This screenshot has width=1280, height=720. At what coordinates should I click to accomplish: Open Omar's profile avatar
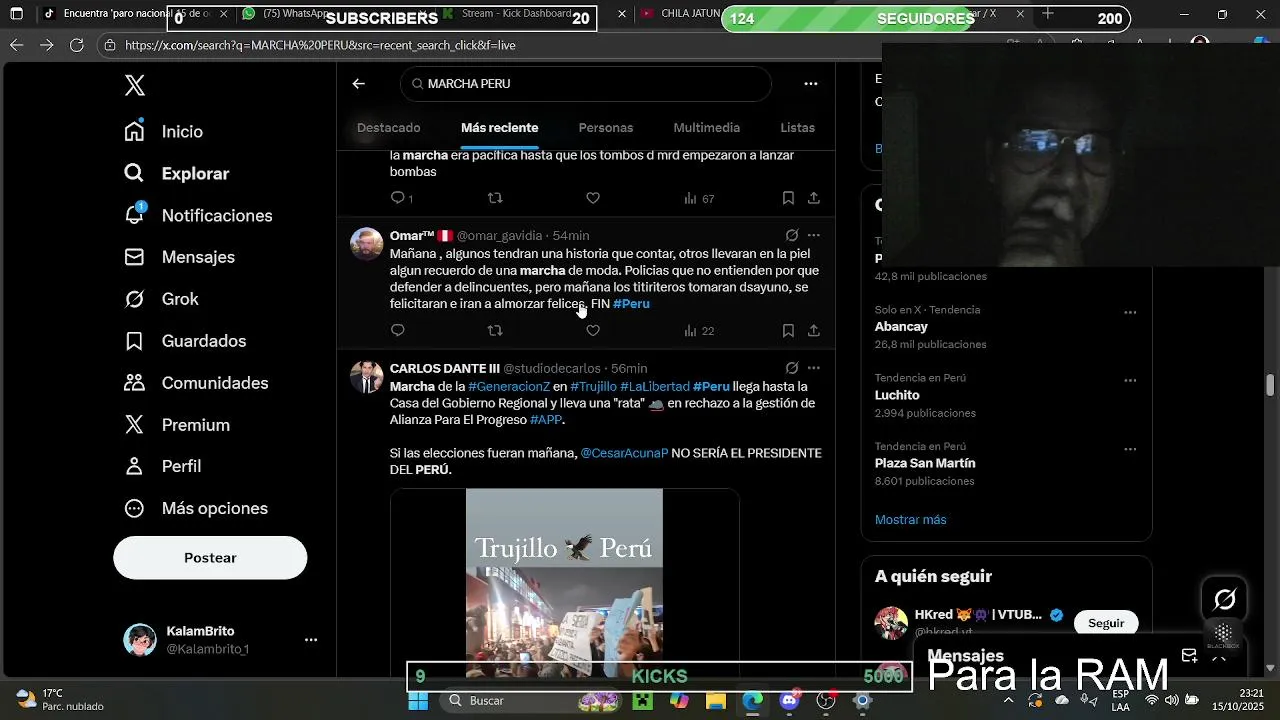tap(367, 245)
